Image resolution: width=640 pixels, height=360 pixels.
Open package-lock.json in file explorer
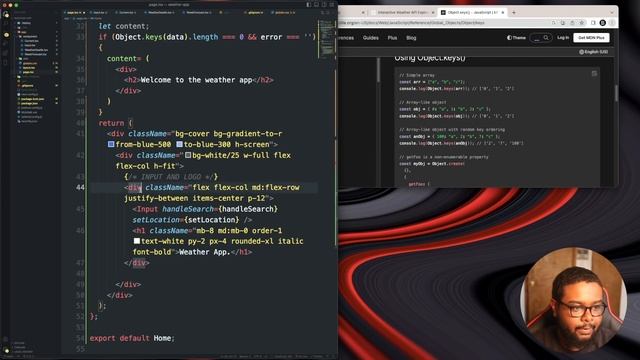(x=33, y=99)
